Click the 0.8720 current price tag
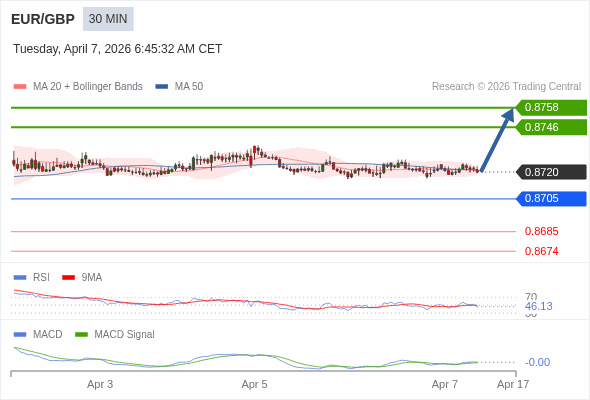Viewport: 590px width, 400px height. (x=551, y=172)
